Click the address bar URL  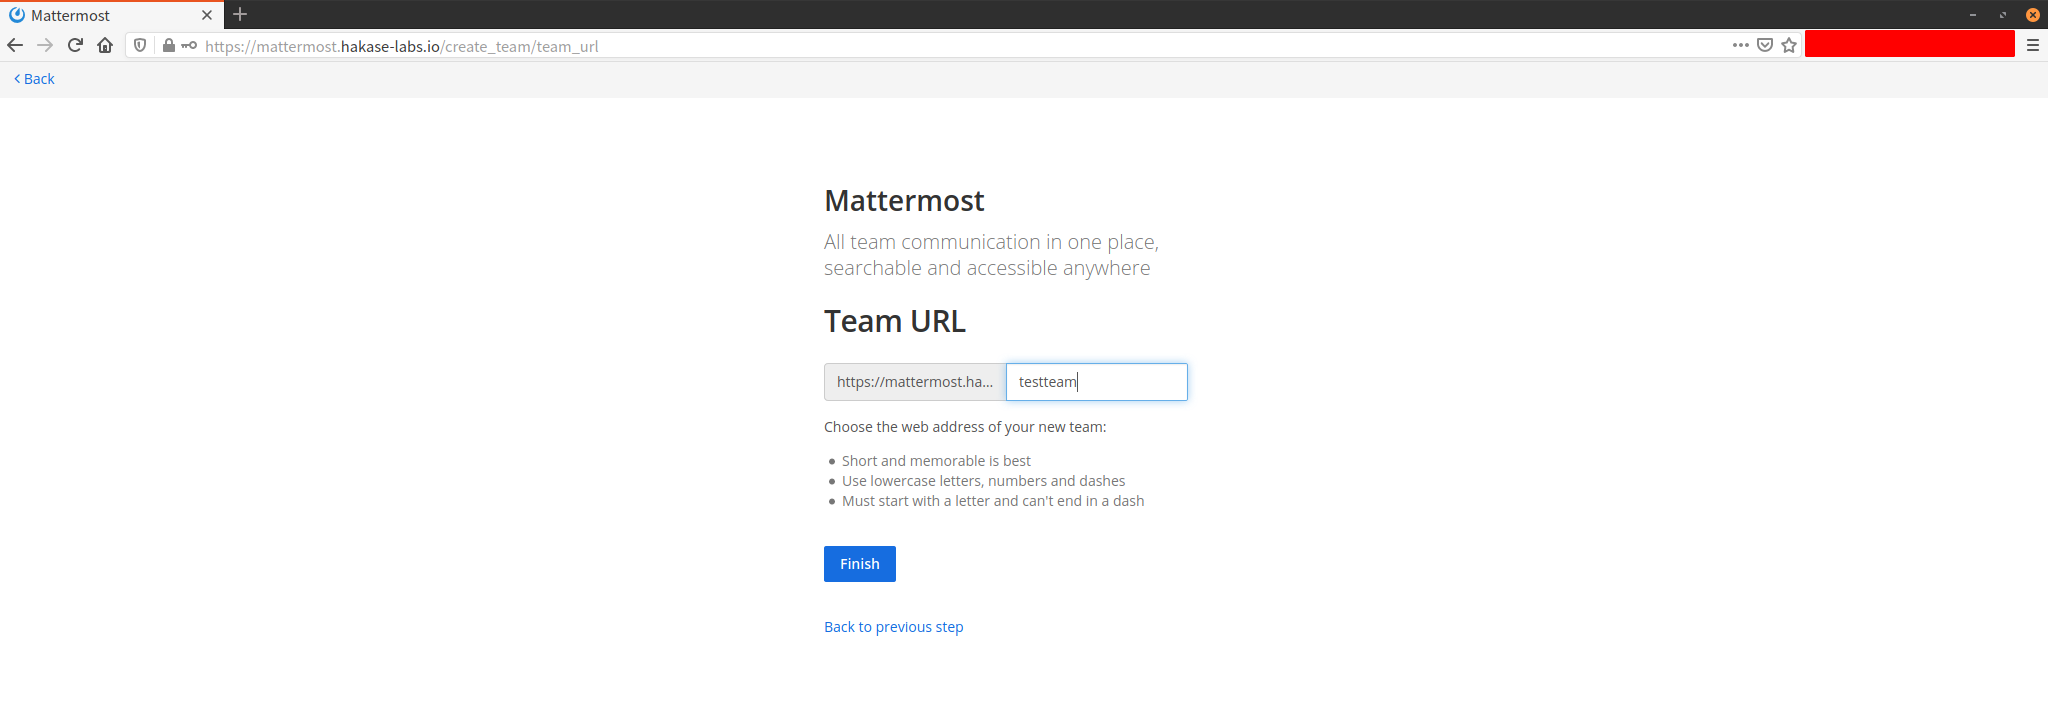pyautogui.click(x=402, y=46)
